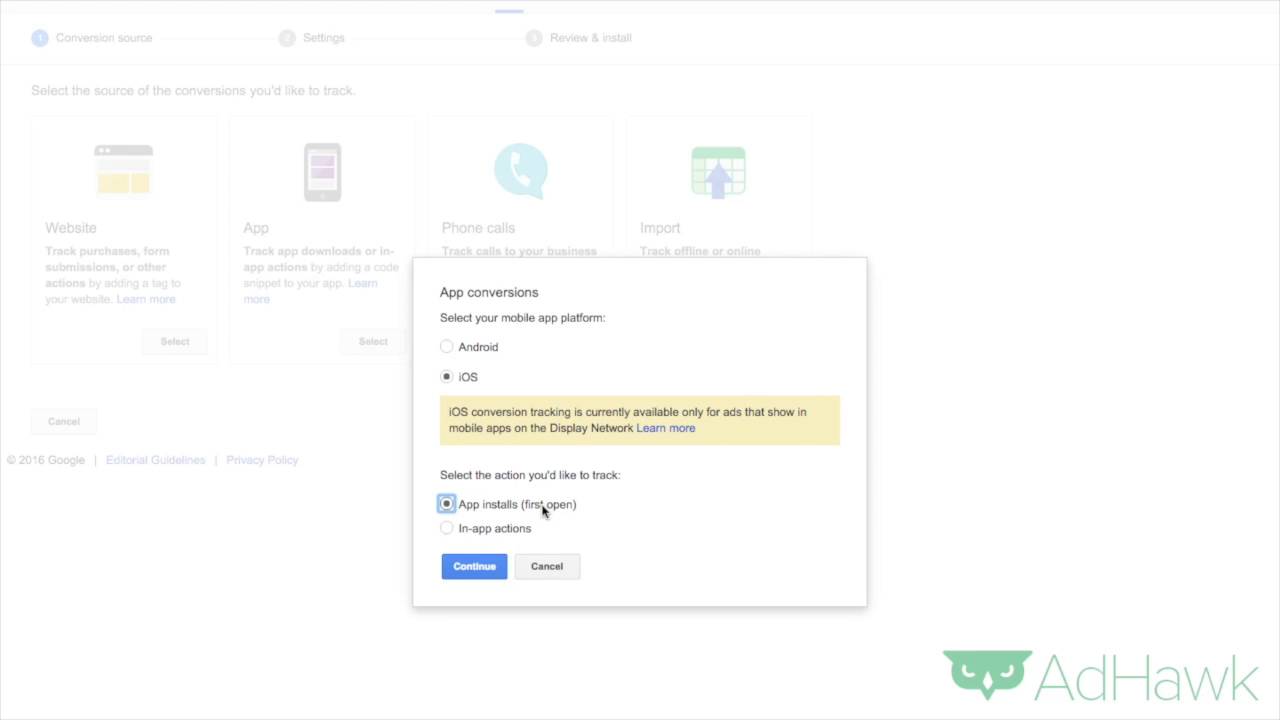Open Learn more link in yellow notice
The width and height of the screenshot is (1280, 720).
[666, 428]
